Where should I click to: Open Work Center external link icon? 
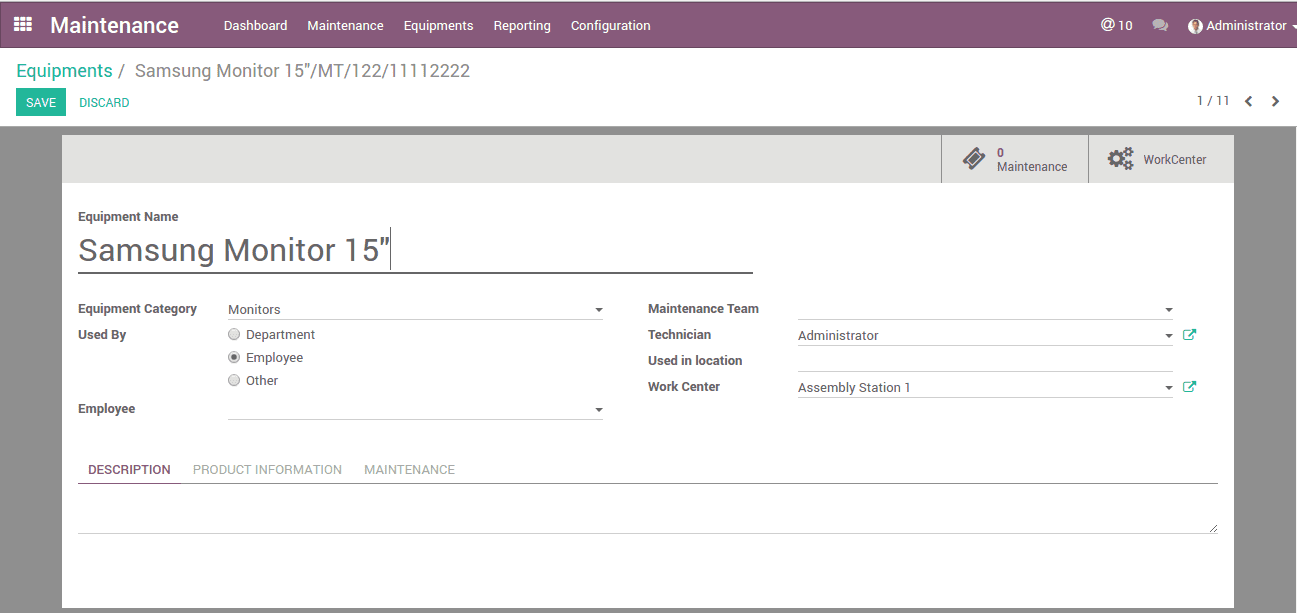coord(1189,387)
